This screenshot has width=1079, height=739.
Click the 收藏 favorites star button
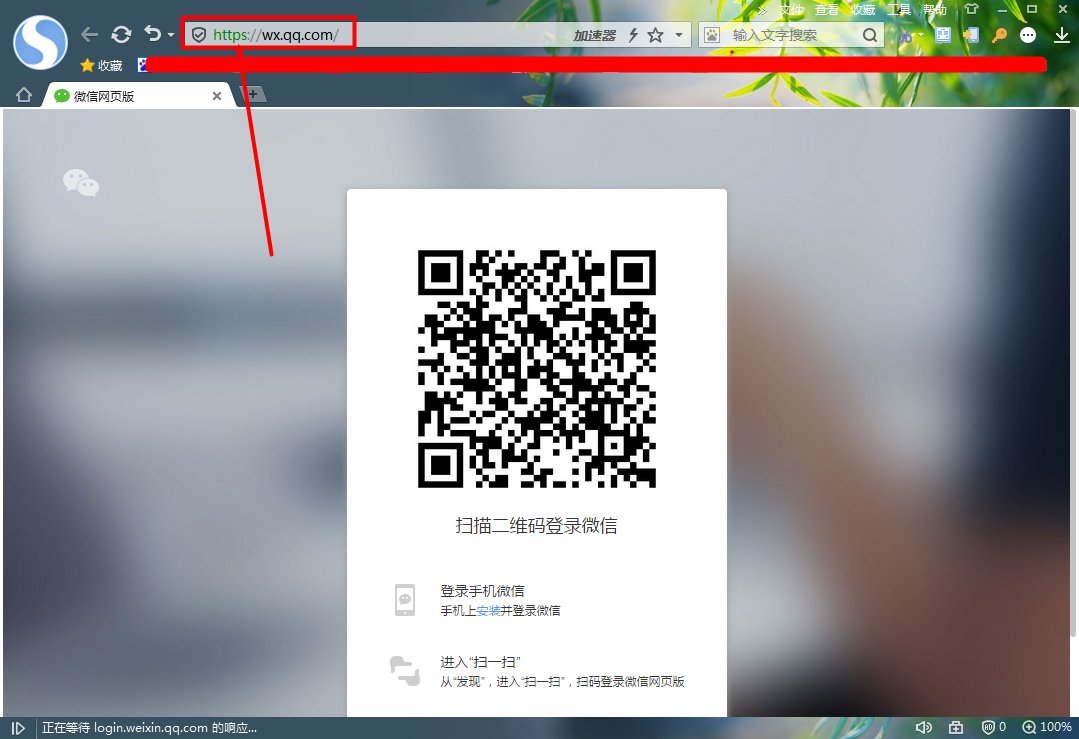click(x=101, y=65)
